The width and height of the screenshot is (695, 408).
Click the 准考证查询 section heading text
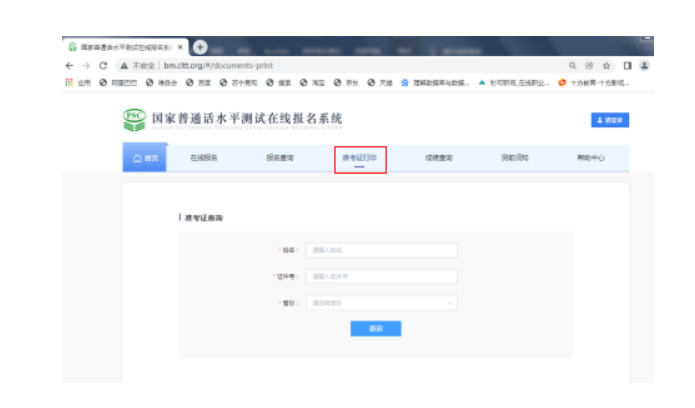coord(203,218)
